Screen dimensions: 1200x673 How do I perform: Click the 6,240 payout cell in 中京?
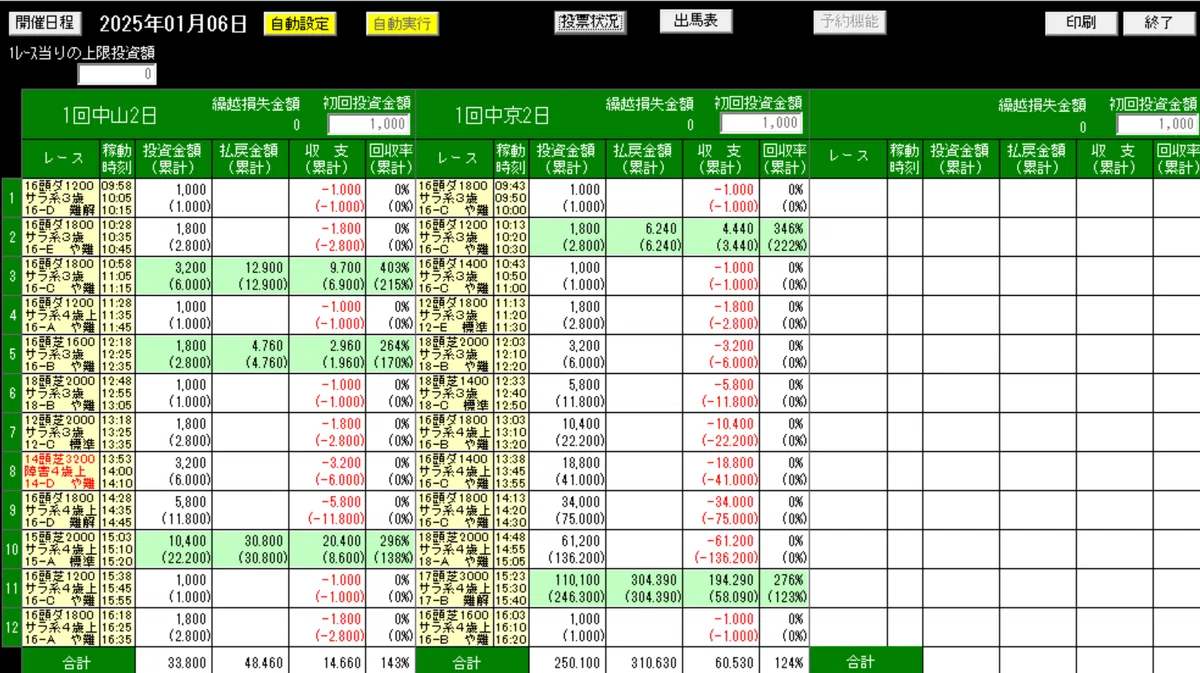(646, 237)
